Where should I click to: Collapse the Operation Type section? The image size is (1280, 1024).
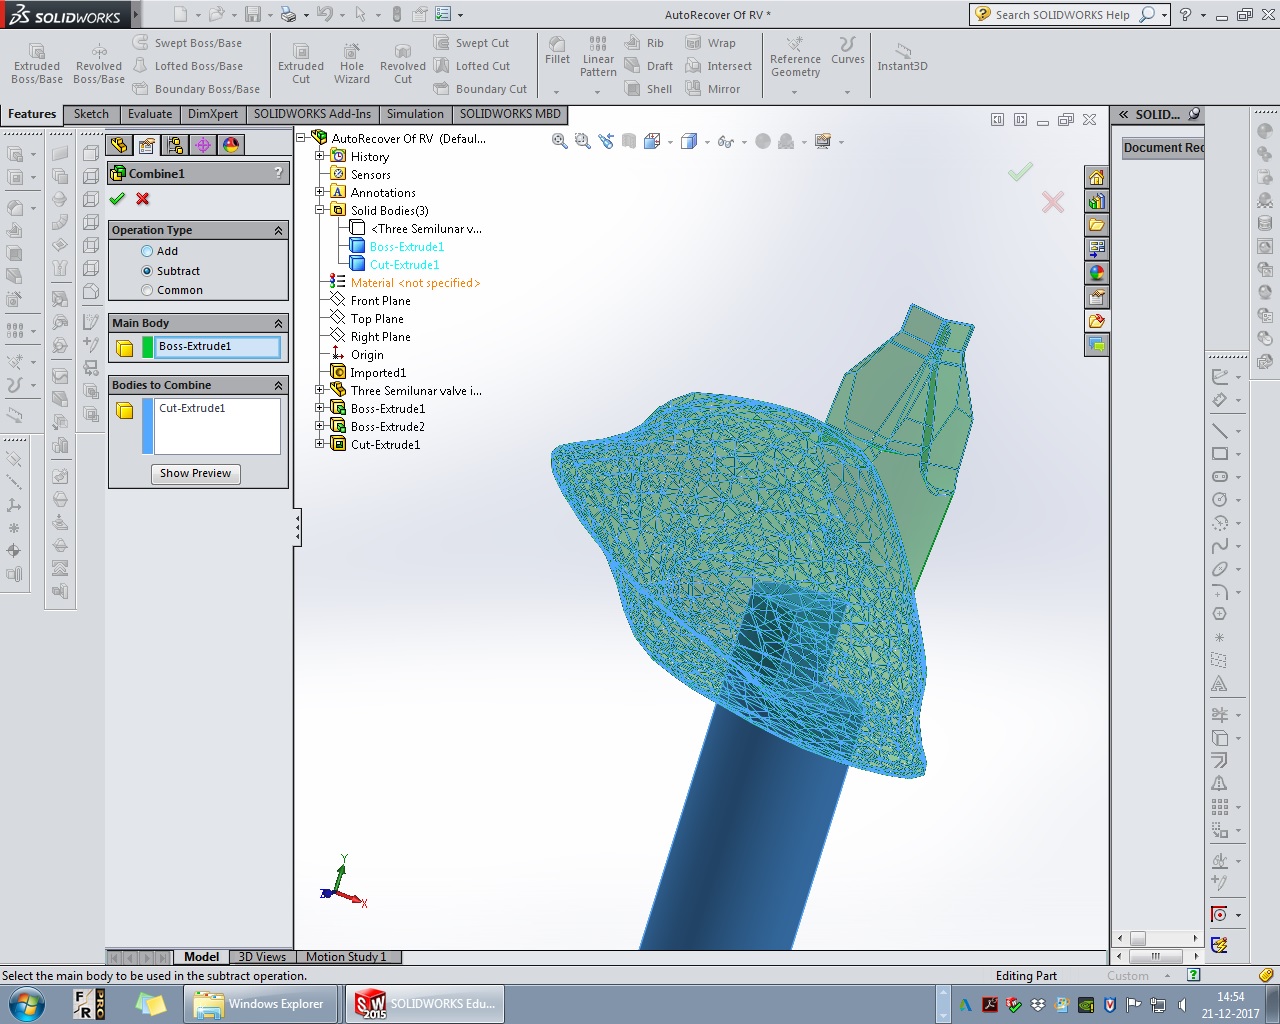278,230
